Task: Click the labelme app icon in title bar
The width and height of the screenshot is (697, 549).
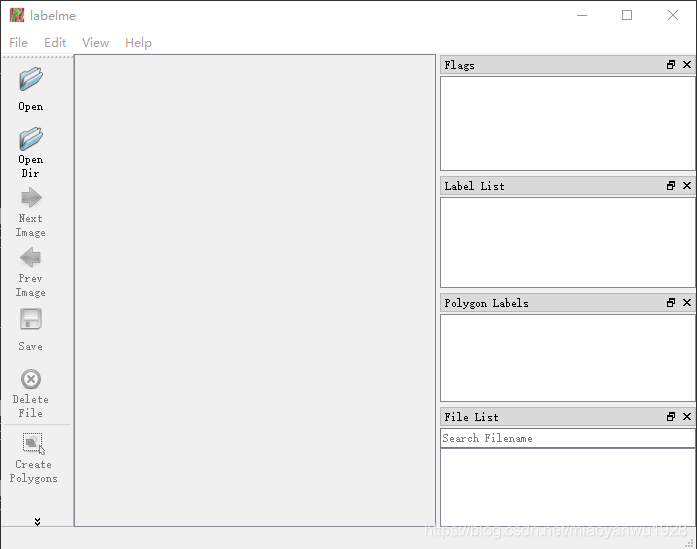Action: [x=17, y=15]
